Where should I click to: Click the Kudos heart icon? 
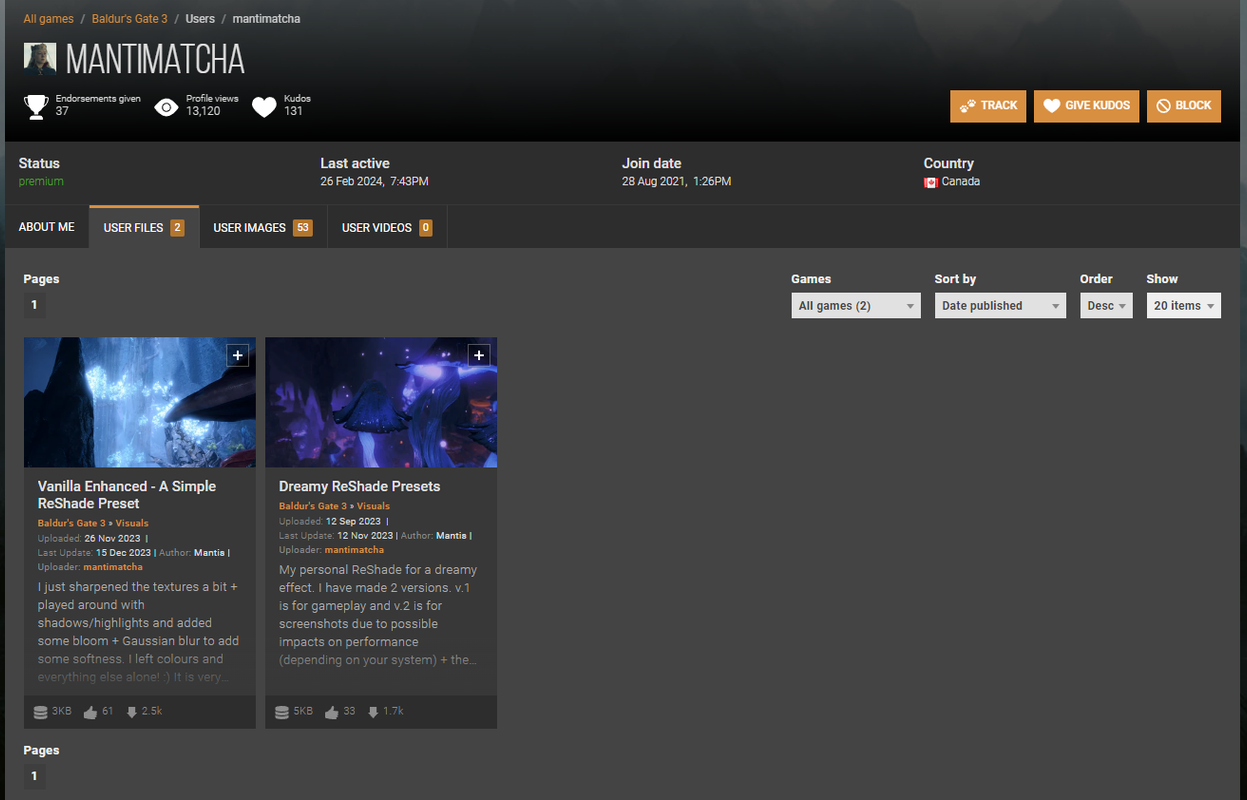pyautogui.click(x=264, y=106)
